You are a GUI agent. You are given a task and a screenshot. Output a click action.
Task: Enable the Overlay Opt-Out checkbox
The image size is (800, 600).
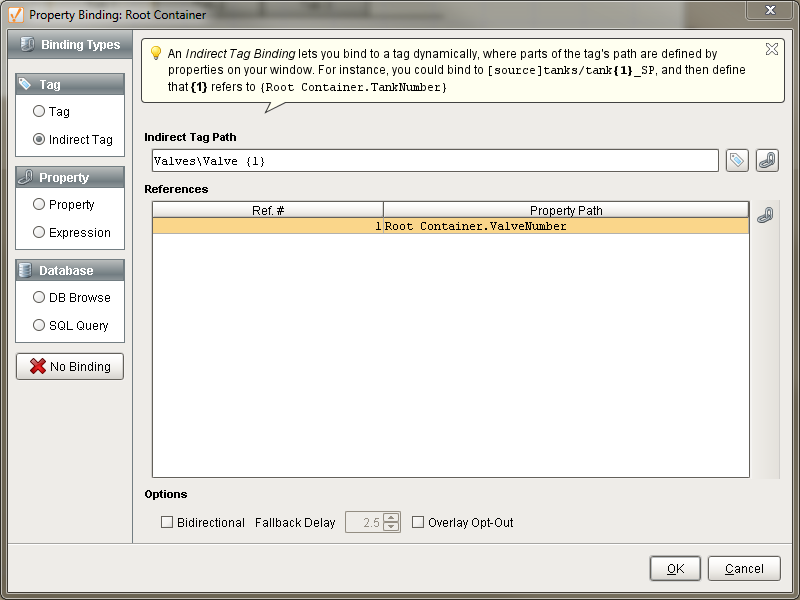(418, 522)
